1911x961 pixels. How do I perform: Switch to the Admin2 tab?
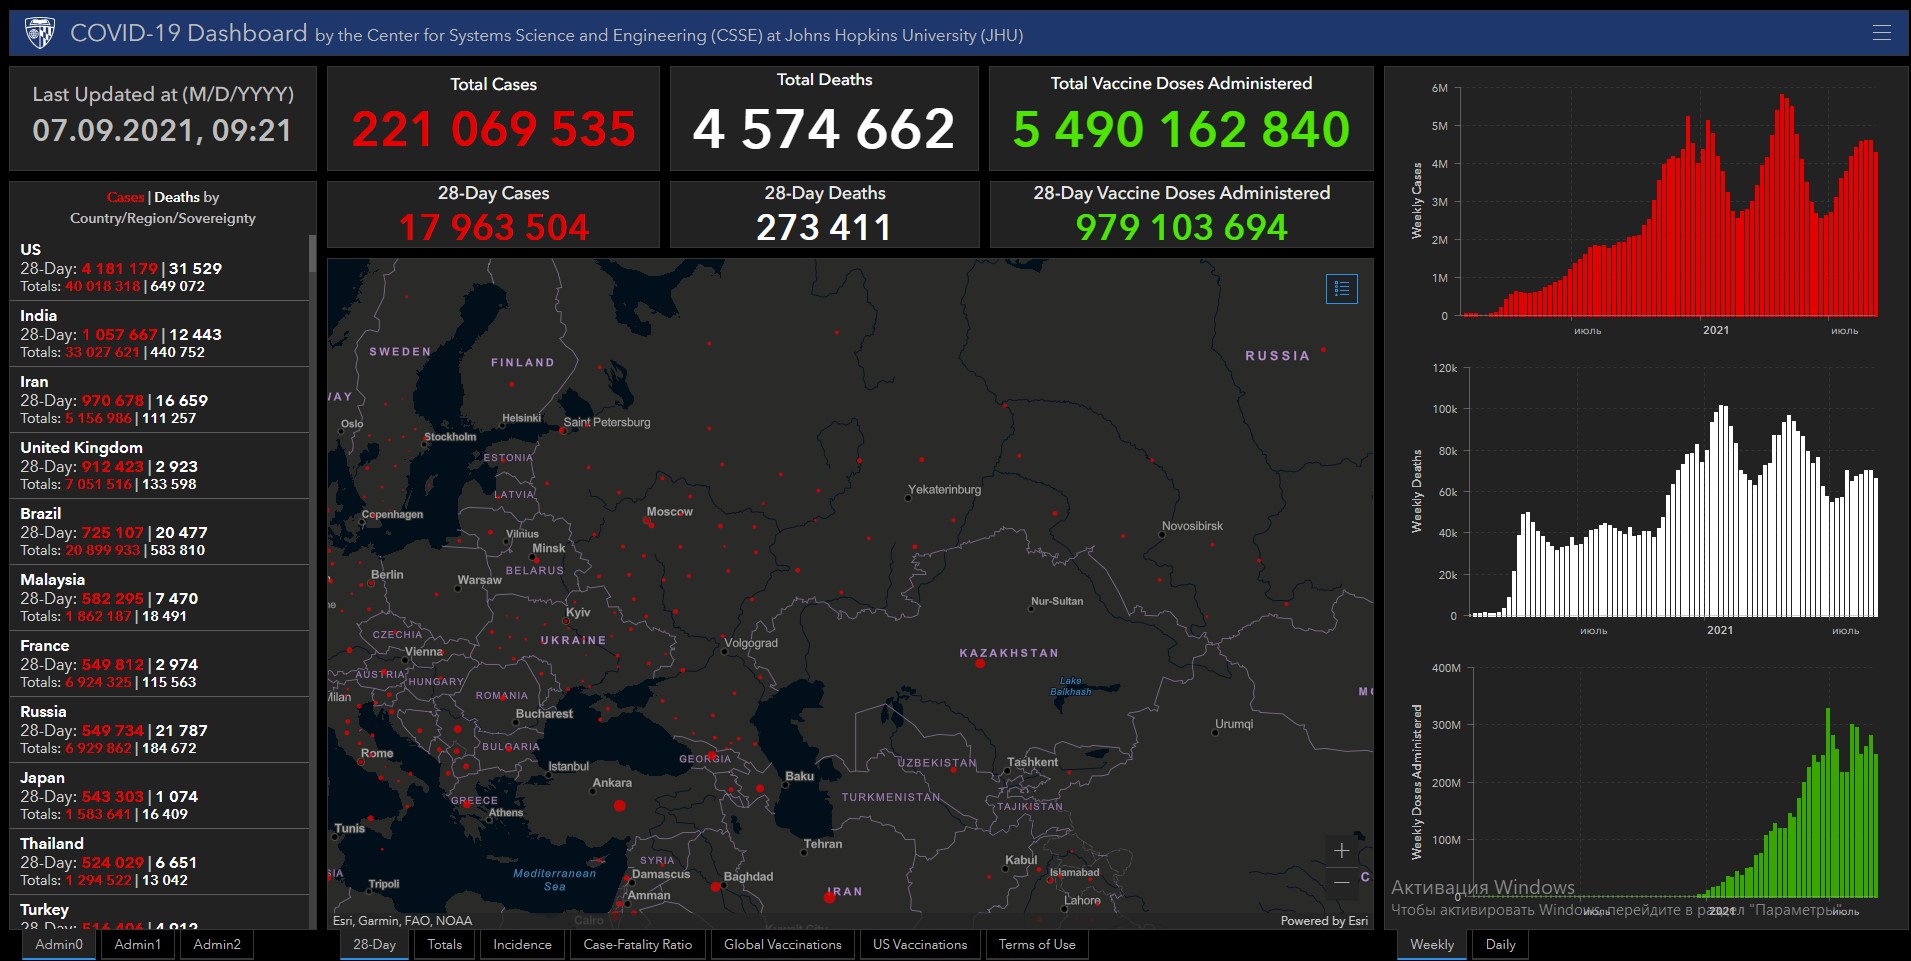[217, 944]
